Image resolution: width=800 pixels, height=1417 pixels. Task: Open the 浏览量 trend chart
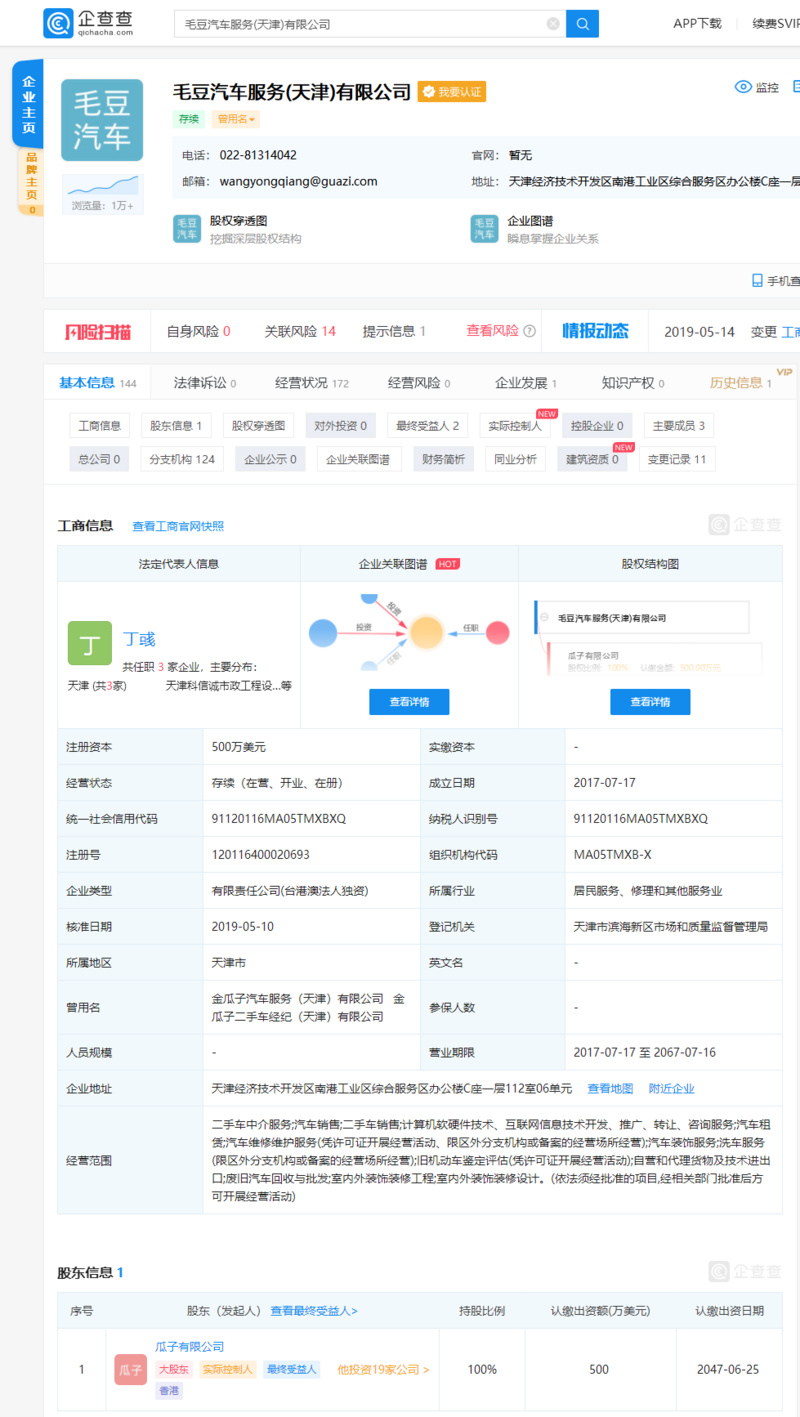pyautogui.click(x=102, y=194)
